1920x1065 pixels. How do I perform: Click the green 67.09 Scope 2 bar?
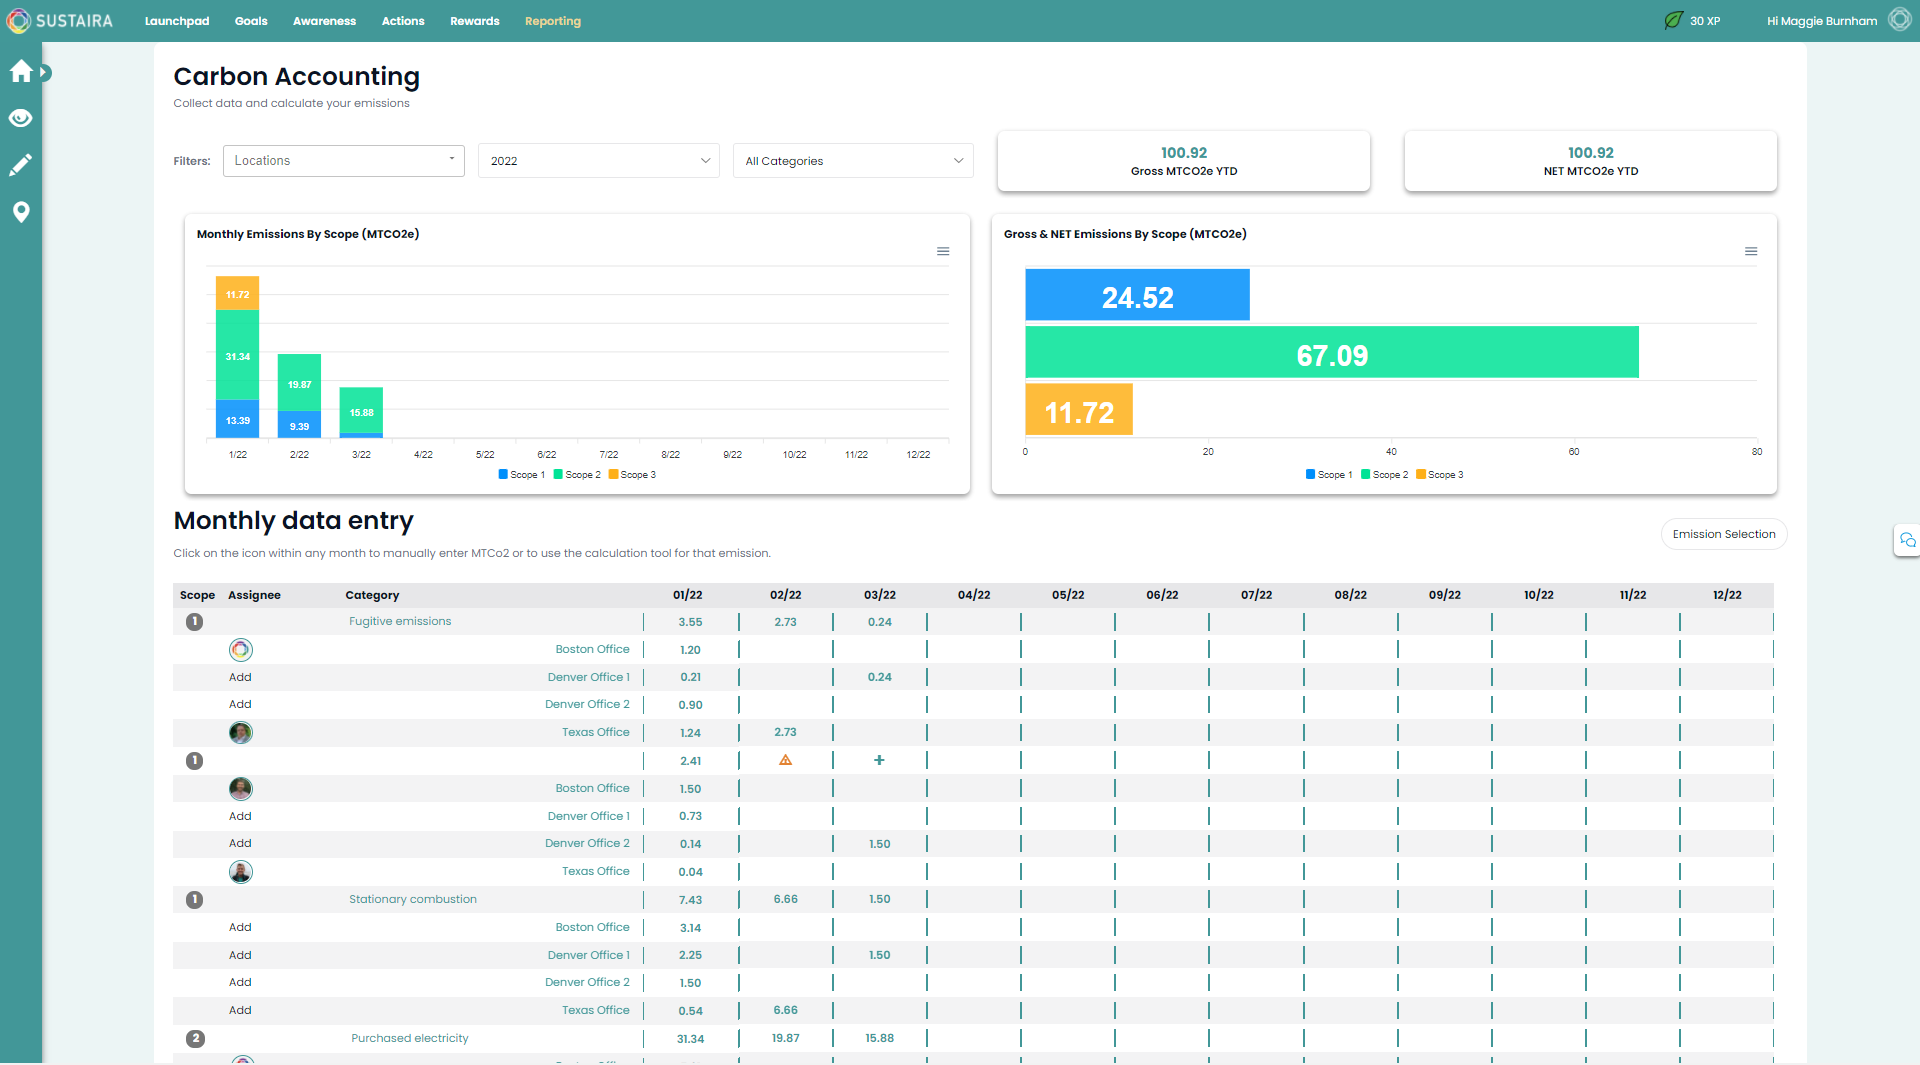1332,352
